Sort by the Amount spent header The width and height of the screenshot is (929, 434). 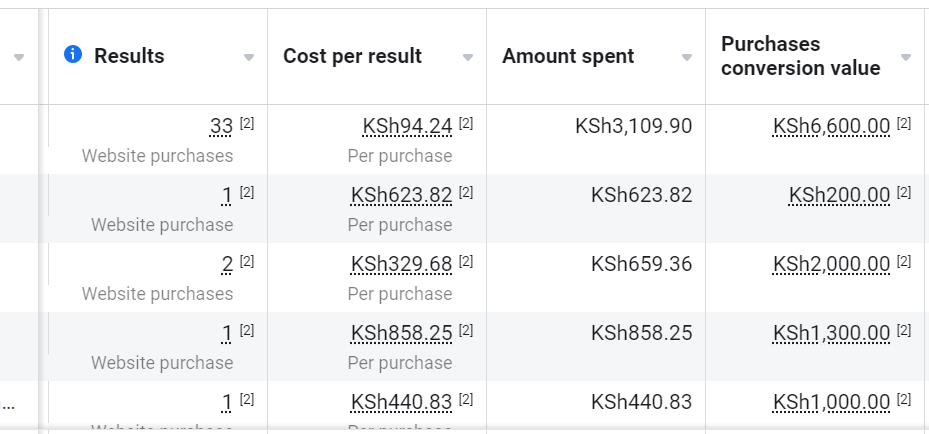pos(568,56)
